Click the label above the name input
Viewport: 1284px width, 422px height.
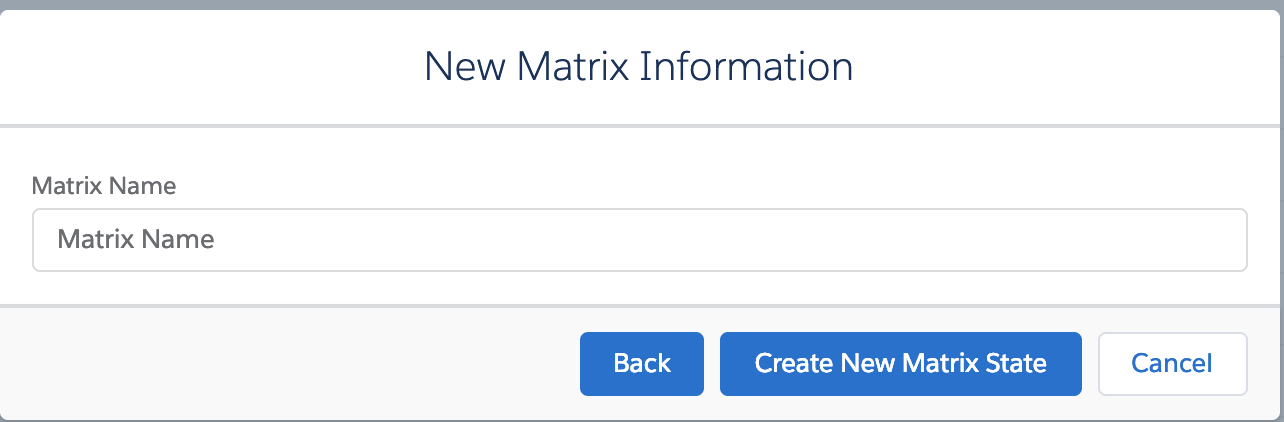coord(104,186)
